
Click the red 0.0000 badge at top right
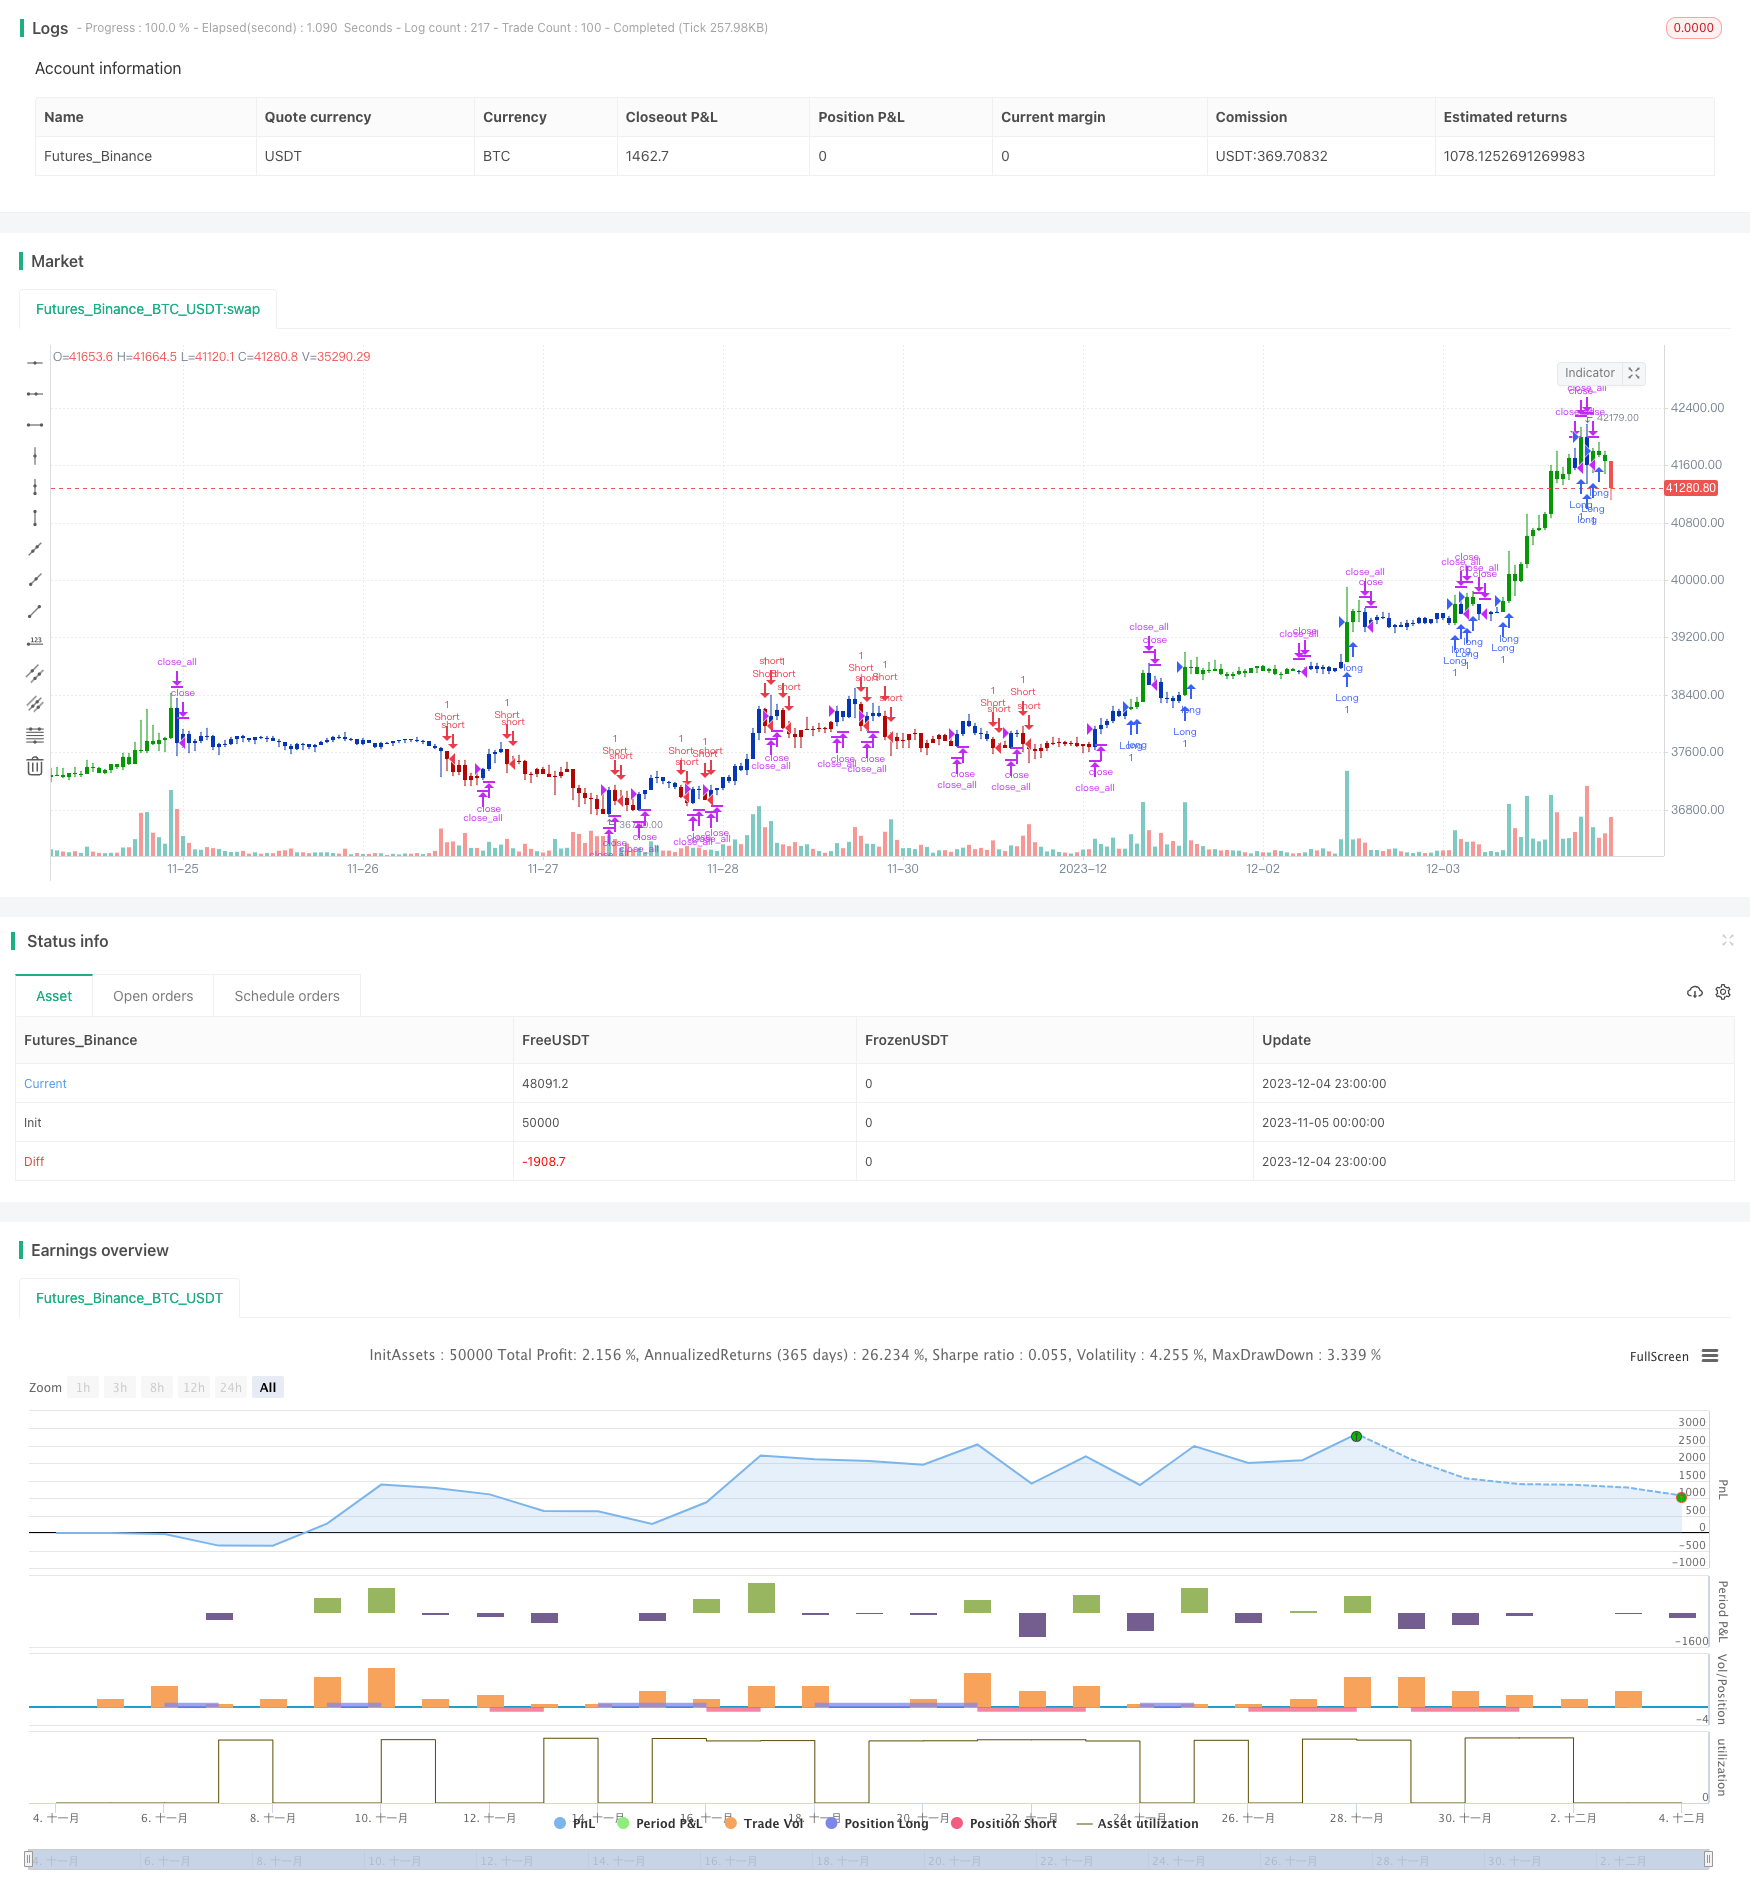pyautogui.click(x=1694, y=27)
